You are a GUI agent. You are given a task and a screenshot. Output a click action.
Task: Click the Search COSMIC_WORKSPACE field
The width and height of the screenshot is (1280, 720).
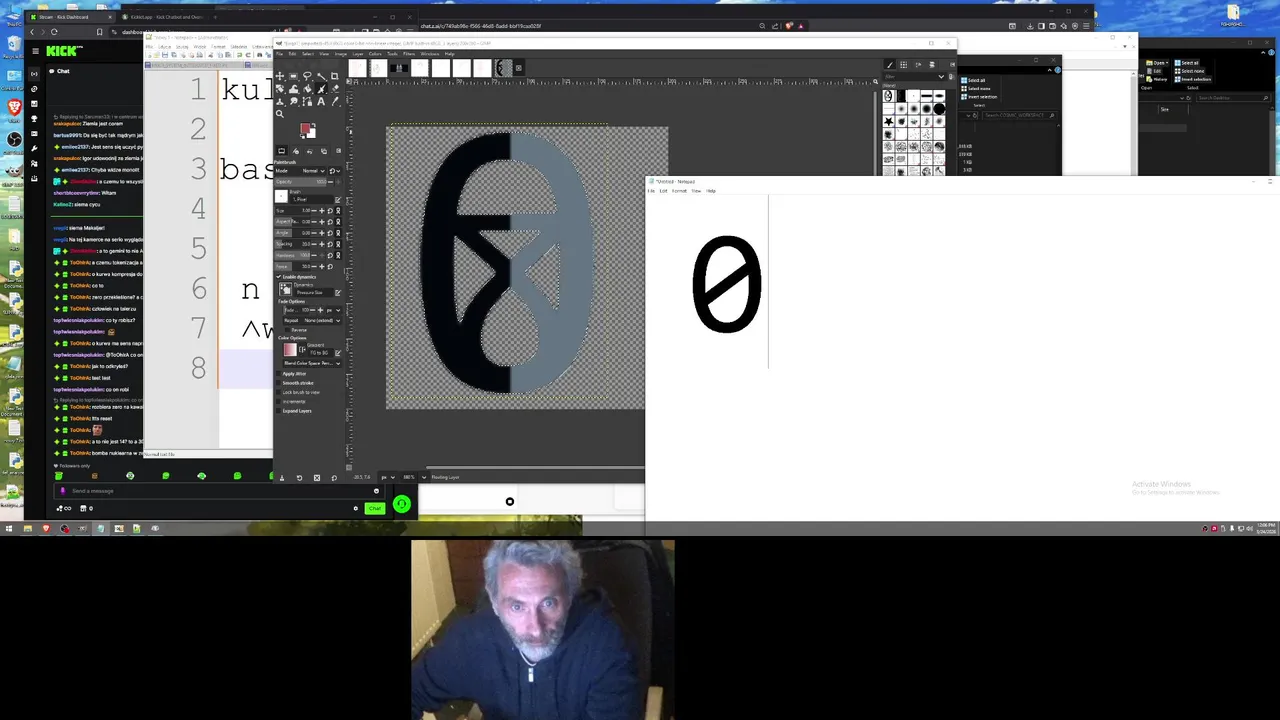click(x=1019, y=116)
